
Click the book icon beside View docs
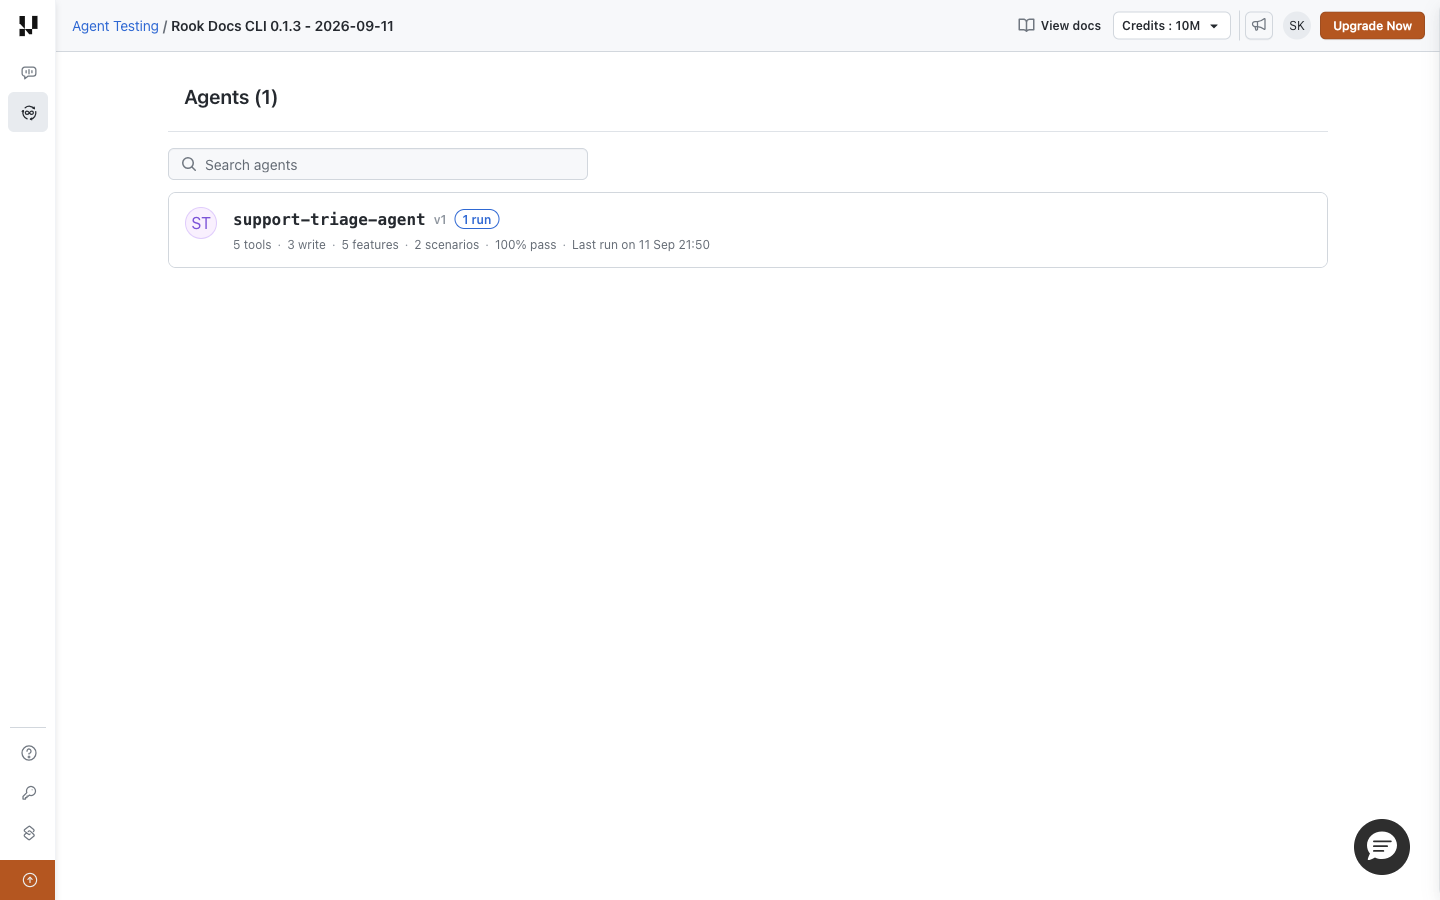[1026, 25]
